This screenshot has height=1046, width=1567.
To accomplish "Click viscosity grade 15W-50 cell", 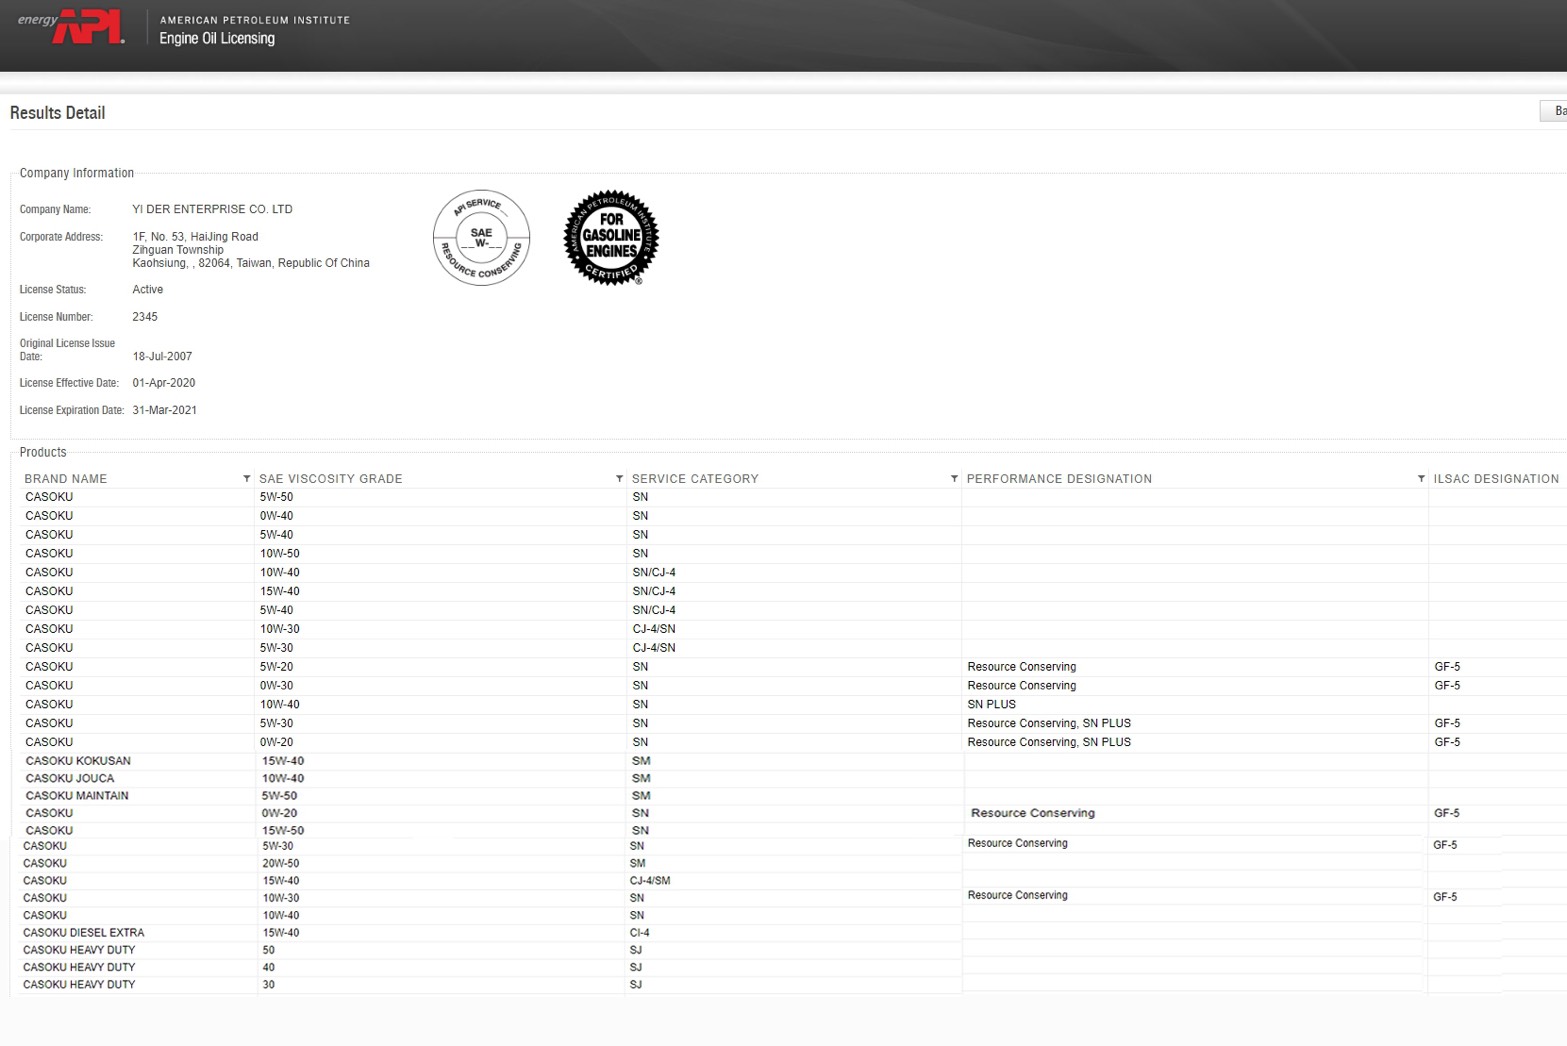I will (x=283, y=831).
